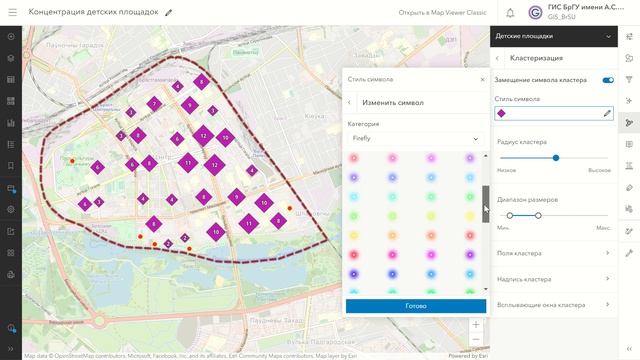Viewport: 640px width, 360px height.
Task: Select the highlighted Aggregation clustering icon
Action: tap(629, 123)
